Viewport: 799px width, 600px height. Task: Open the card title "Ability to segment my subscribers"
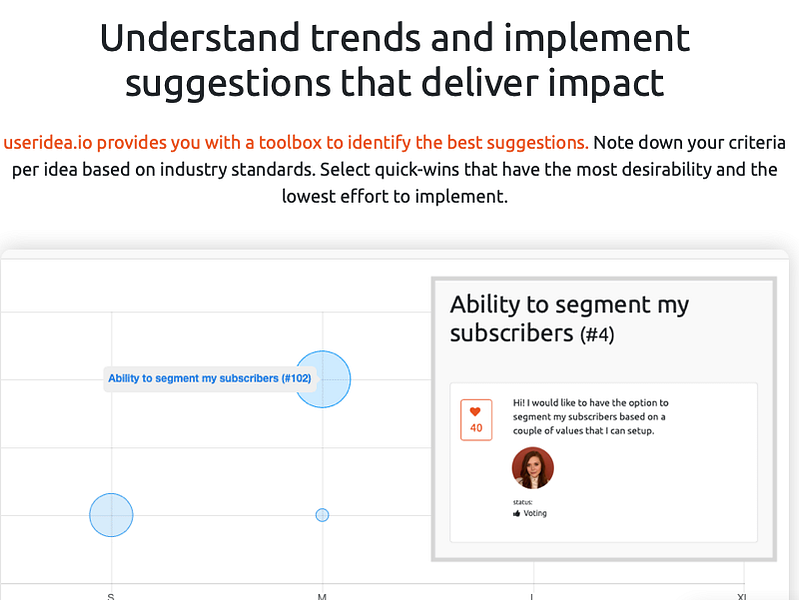(569, 319)
